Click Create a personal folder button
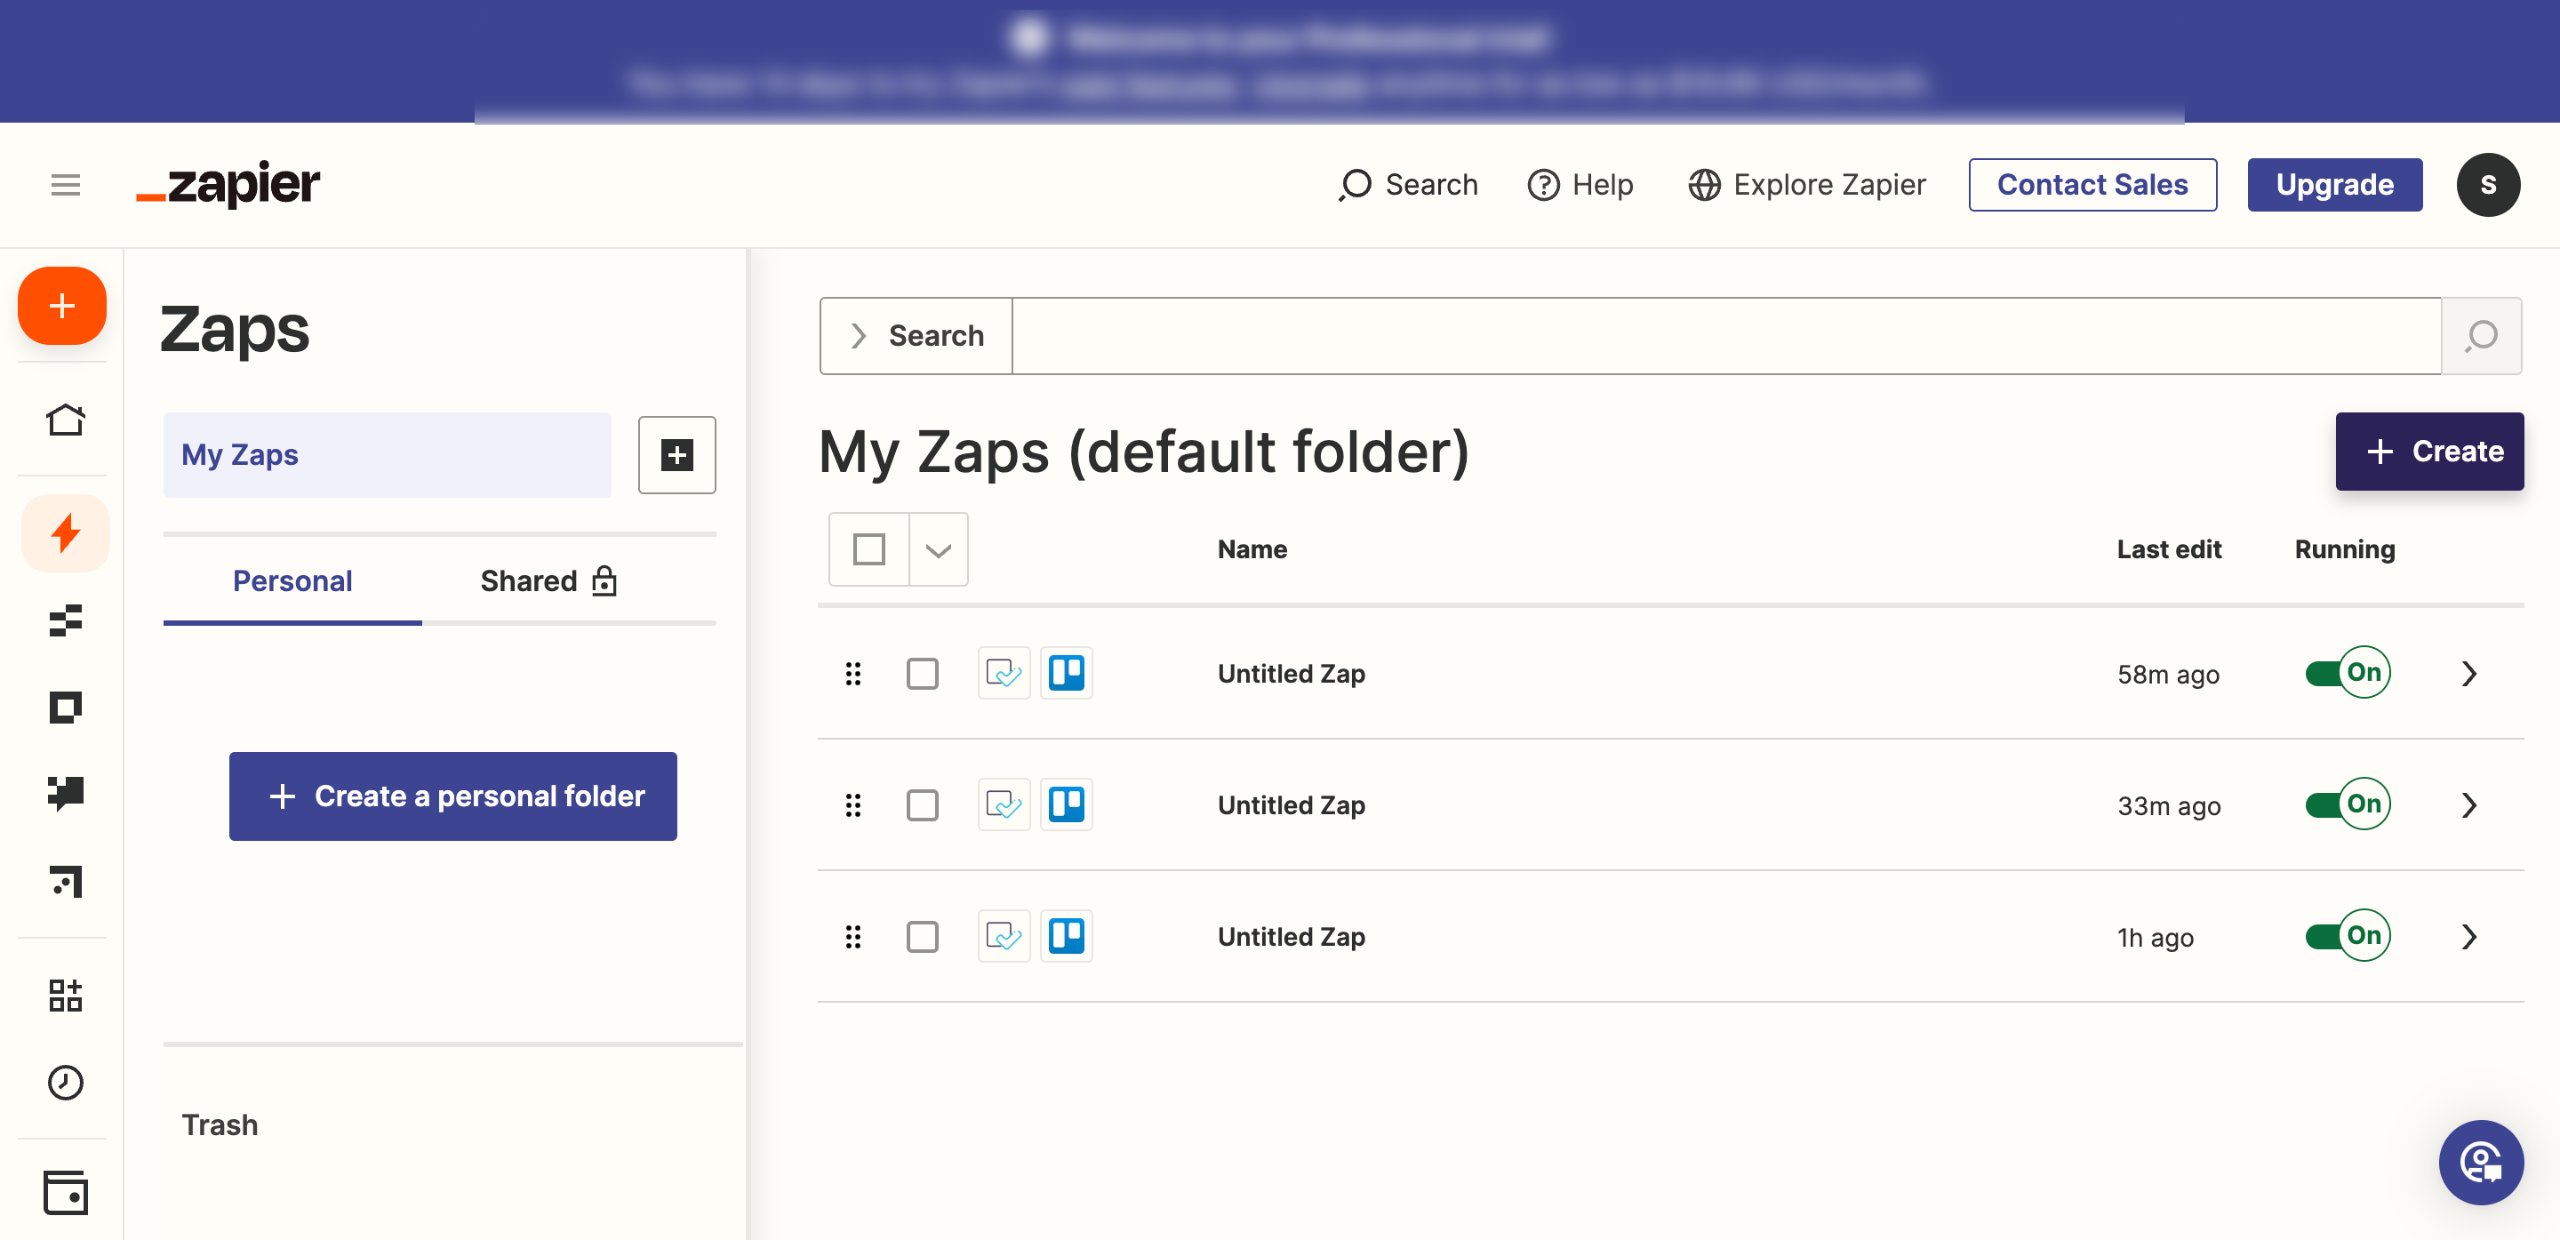 click(453, 796)
